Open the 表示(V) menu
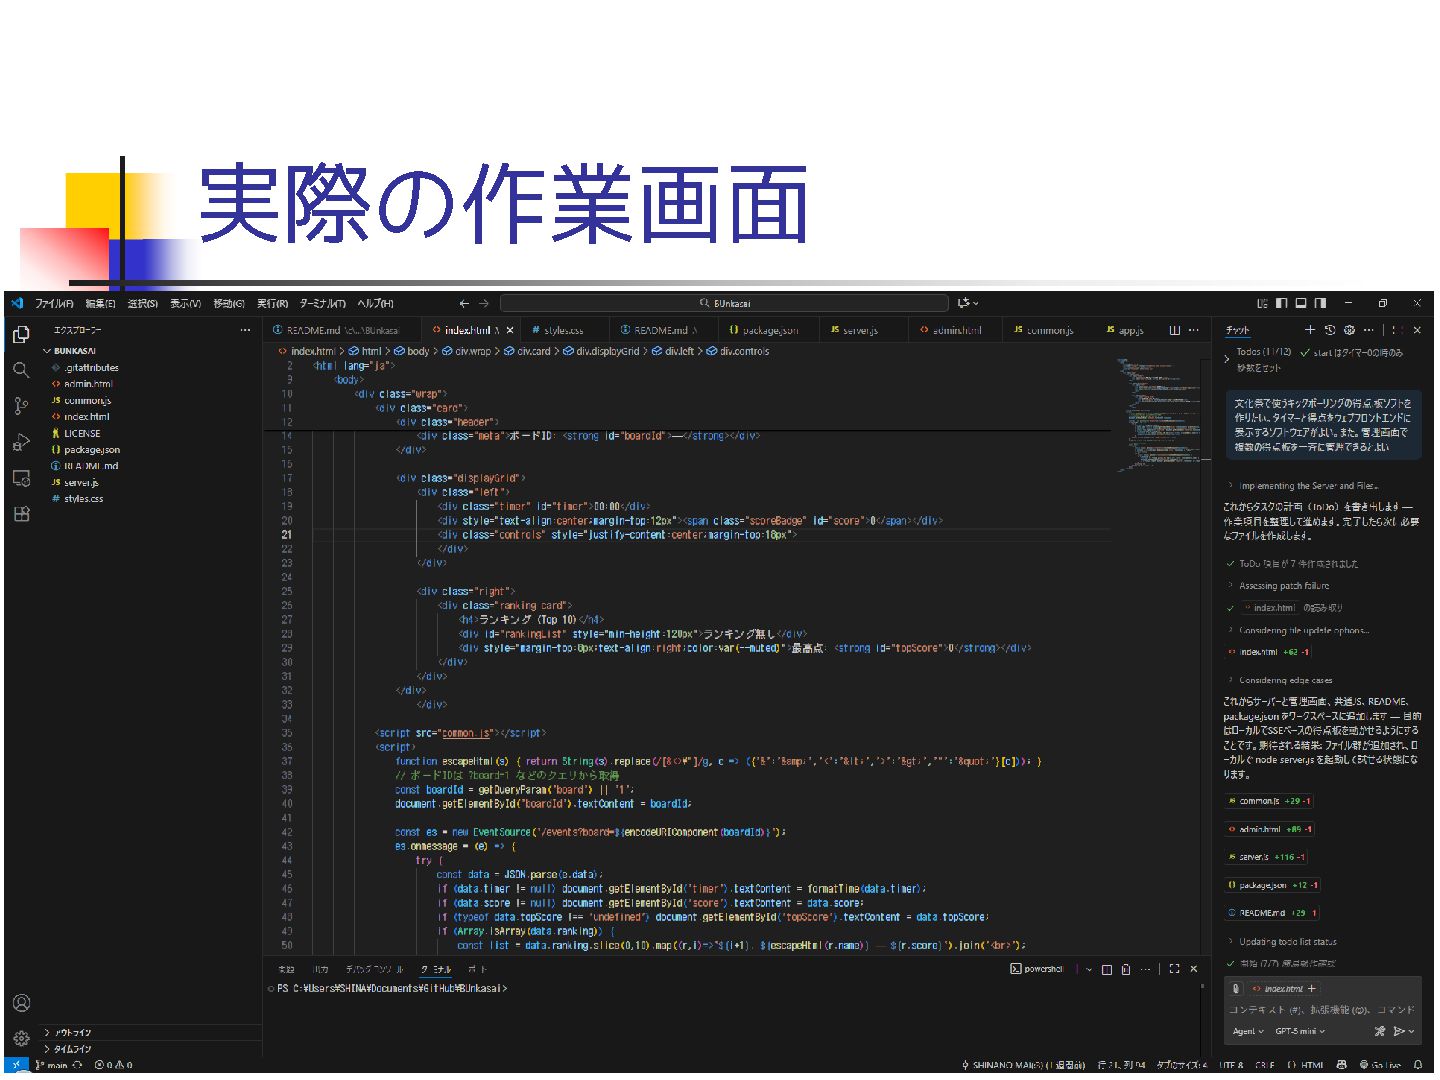The width and height of the screenshot is (1440, 1080). (x=185, y=303)
